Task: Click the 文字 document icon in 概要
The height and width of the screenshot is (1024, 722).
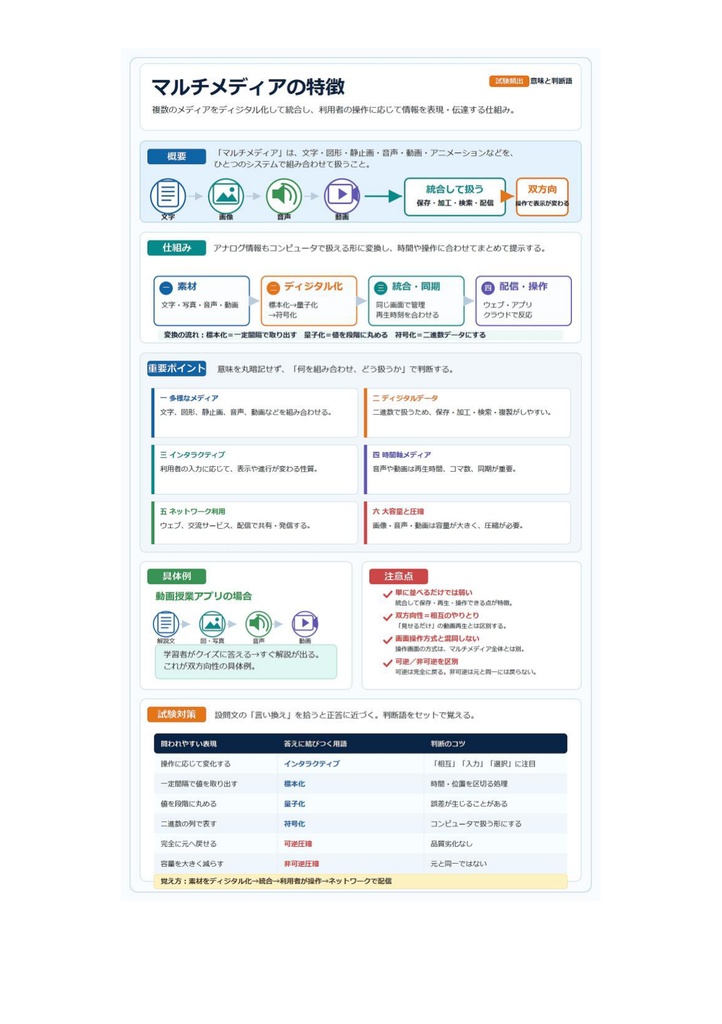Action: pos(168,195)
